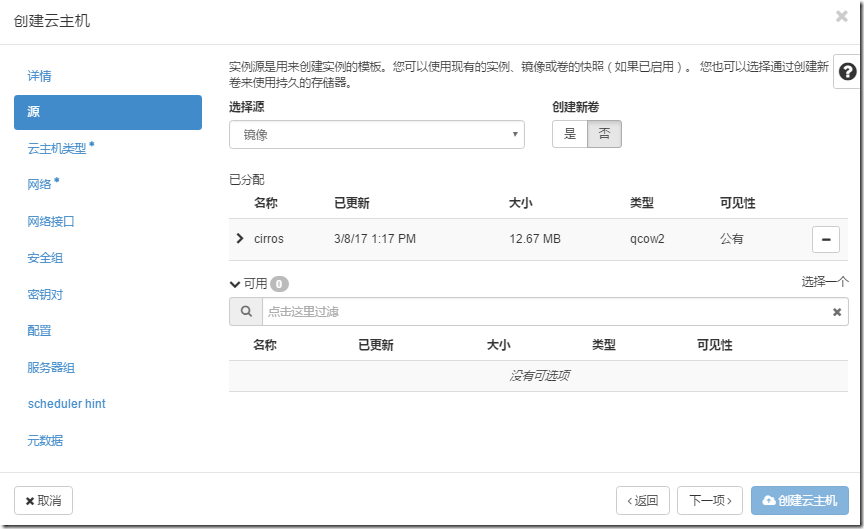
Task: Open the 网络接口 tab
Action: pos(51,222)
